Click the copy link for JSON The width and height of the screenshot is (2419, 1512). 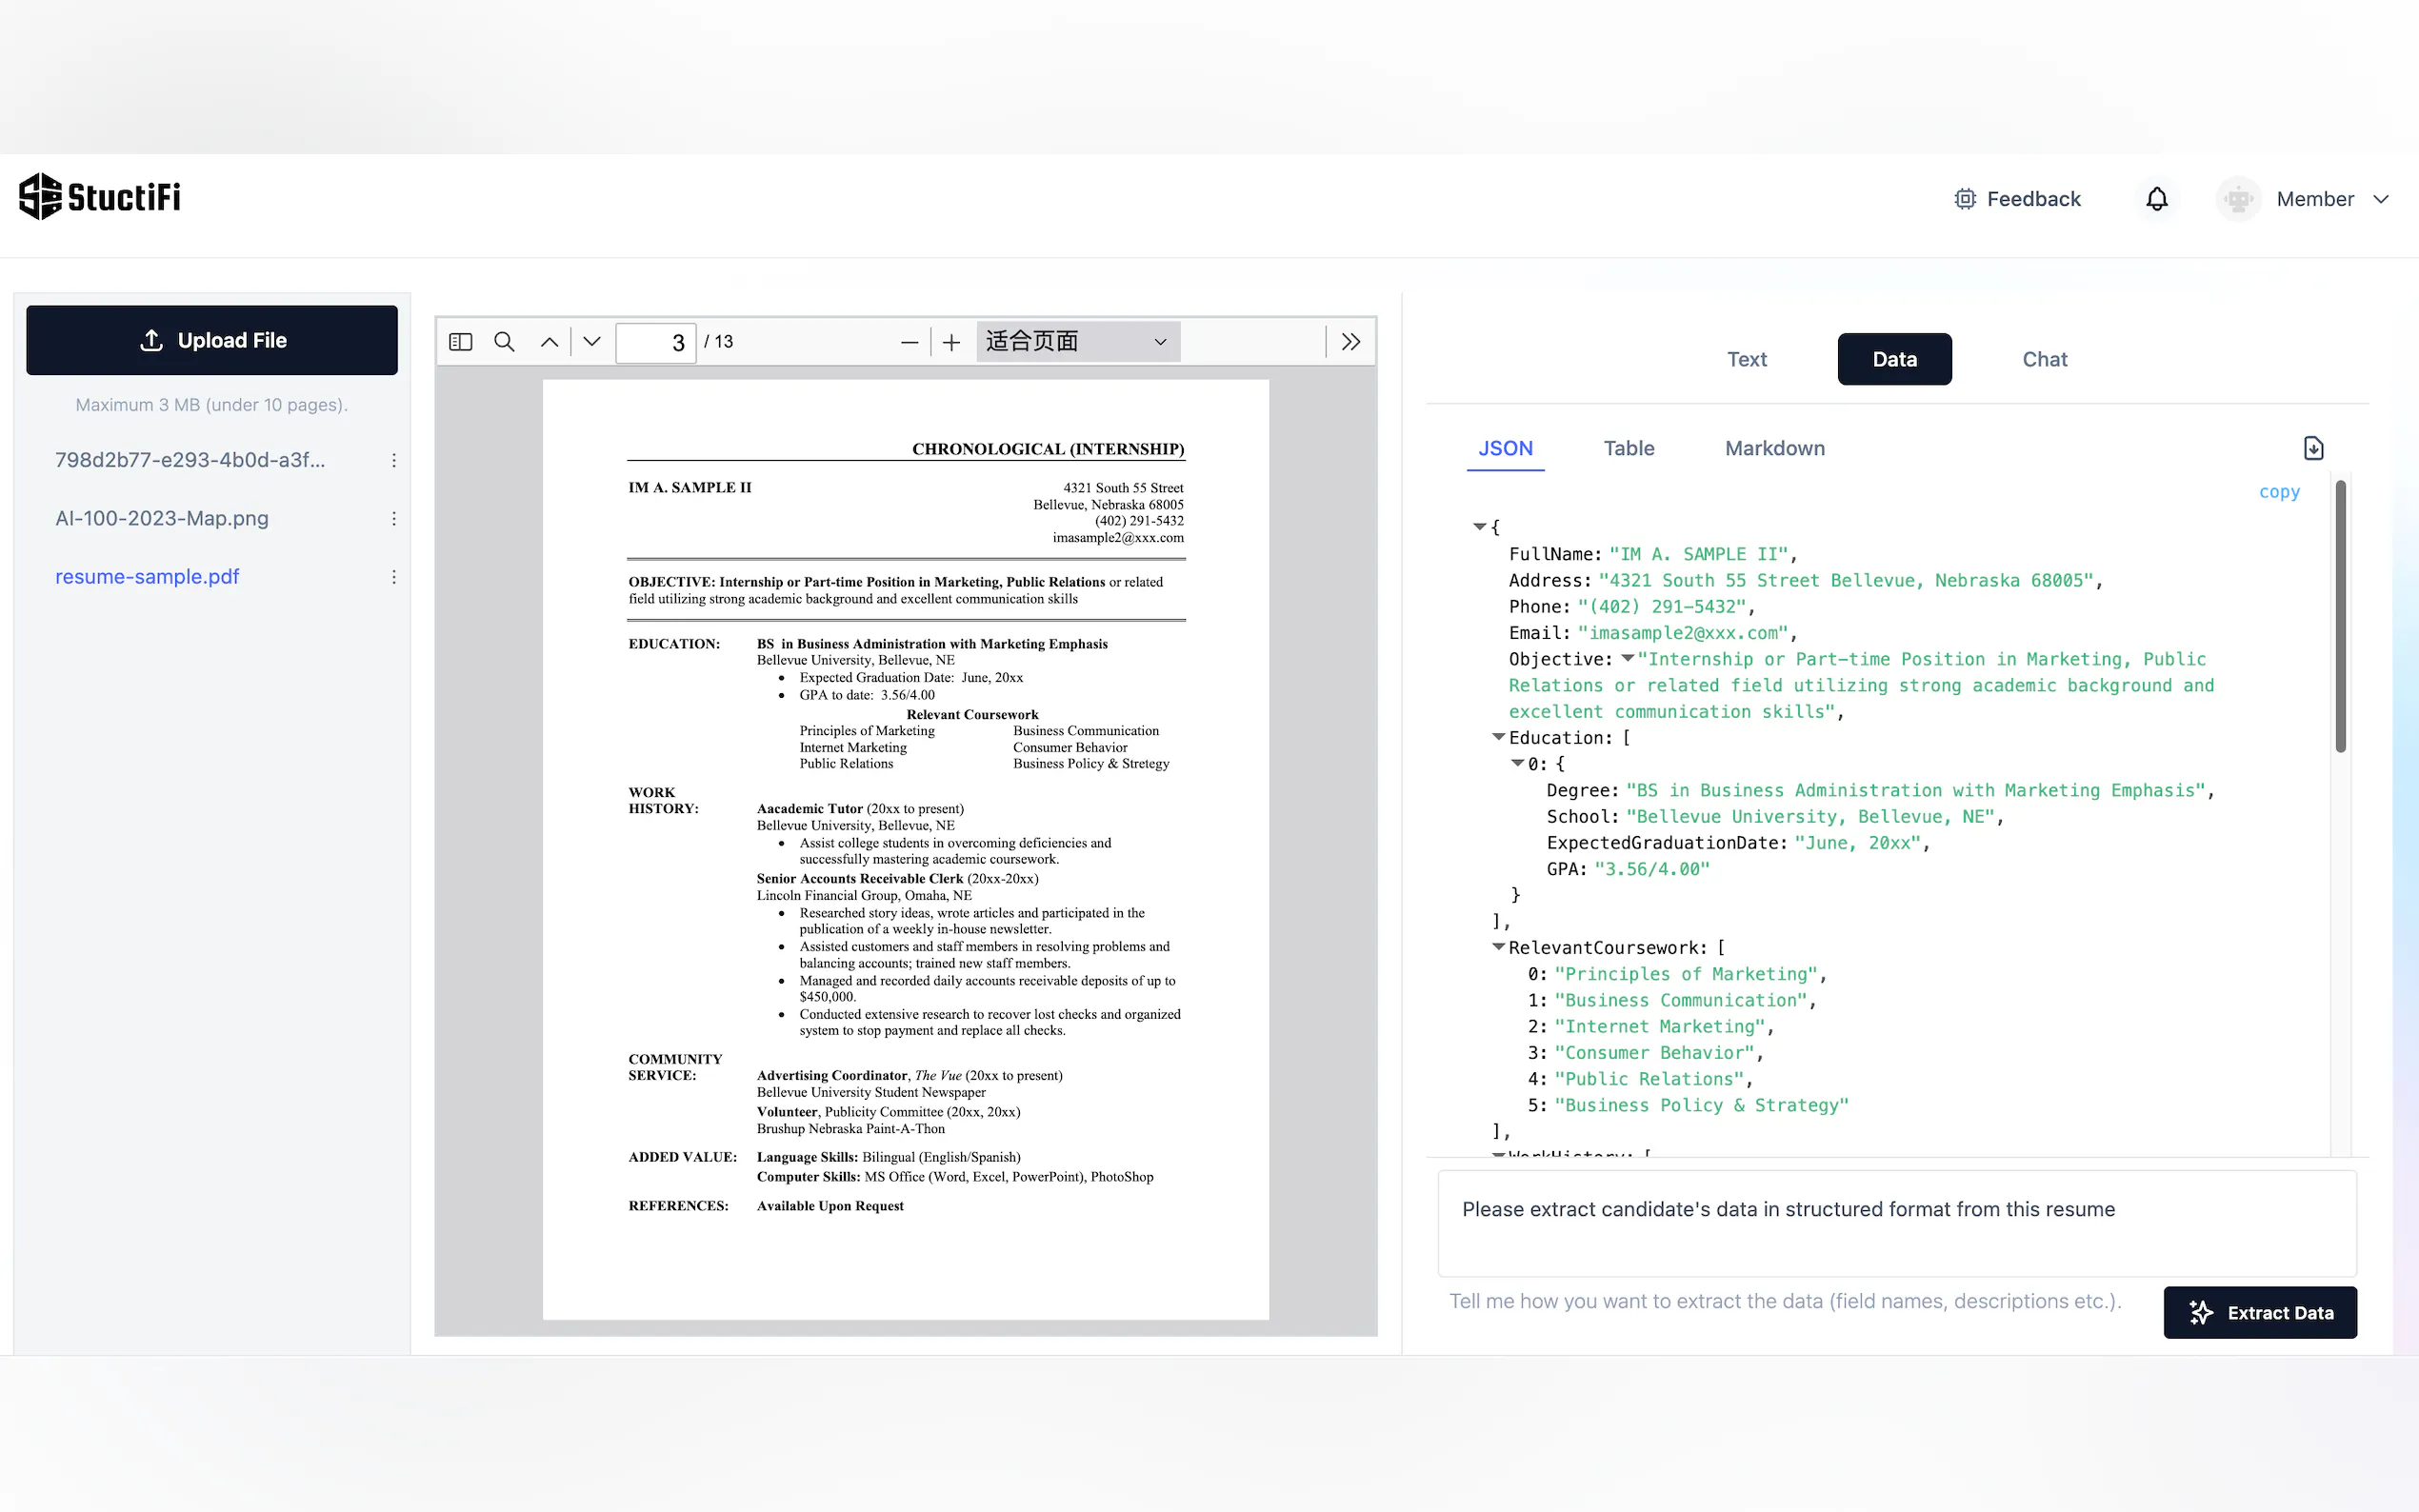point(2278,492)
